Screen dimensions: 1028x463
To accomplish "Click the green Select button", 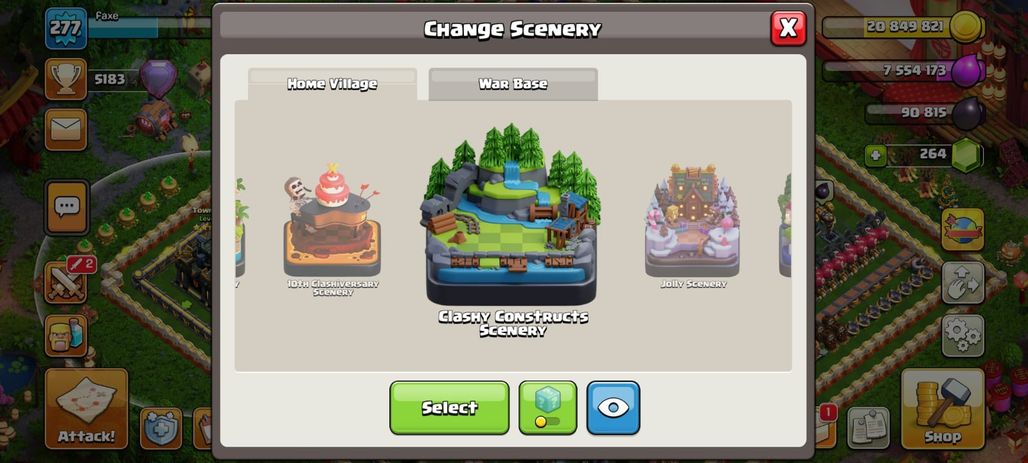I will (x=449, y=407).
